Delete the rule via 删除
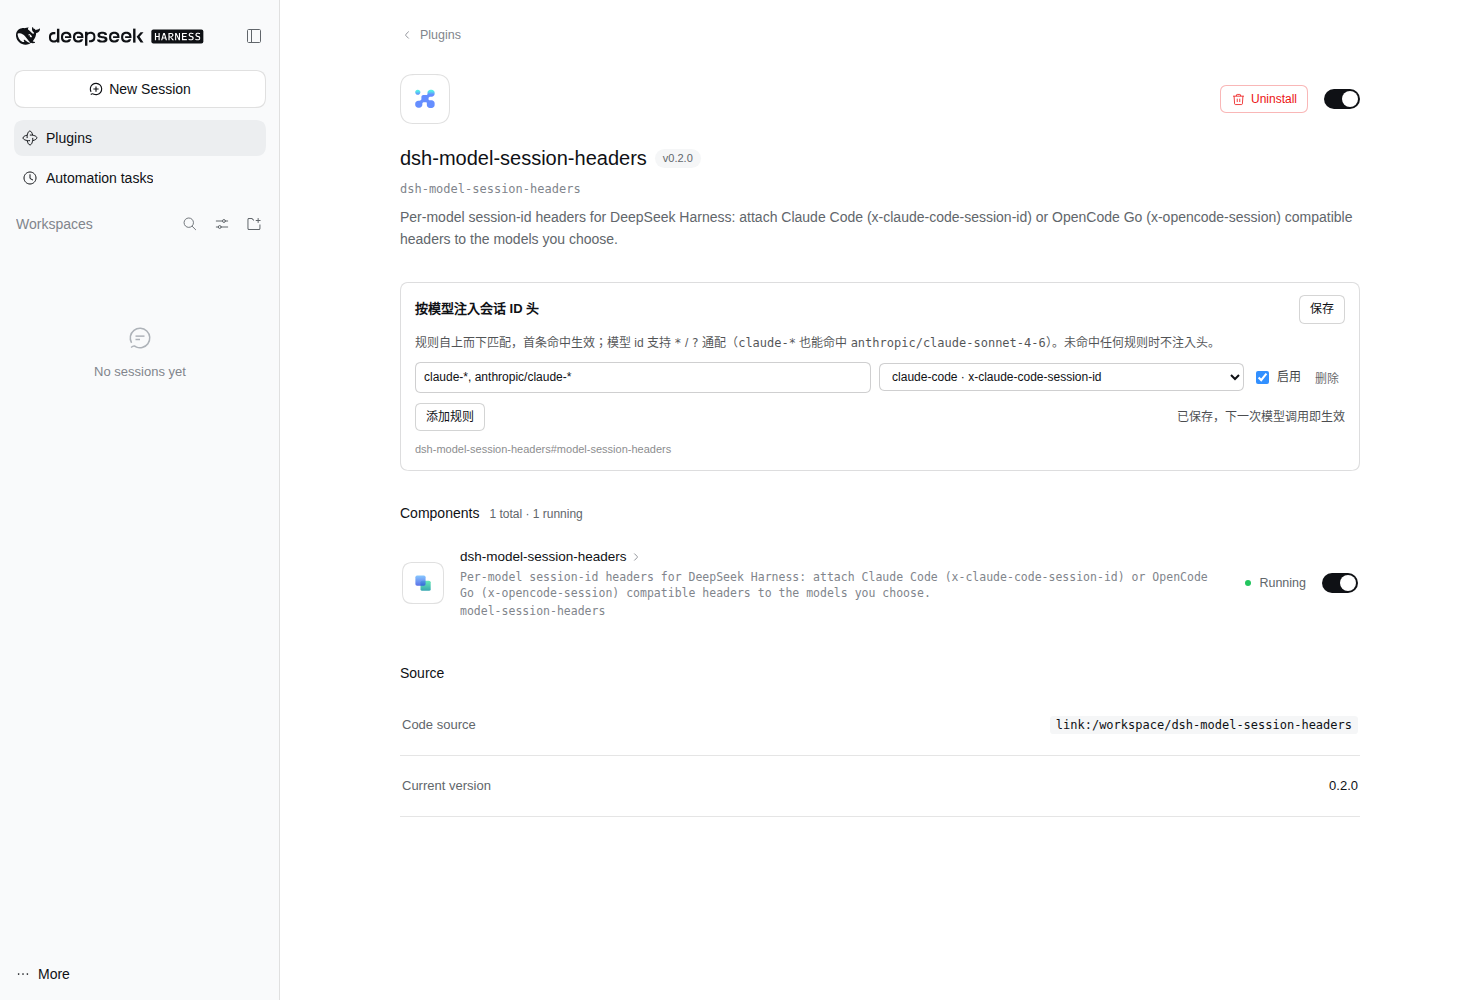Image resolution: width=1480 pixels, height=1000 pixels. click(x=1327, y=378)
